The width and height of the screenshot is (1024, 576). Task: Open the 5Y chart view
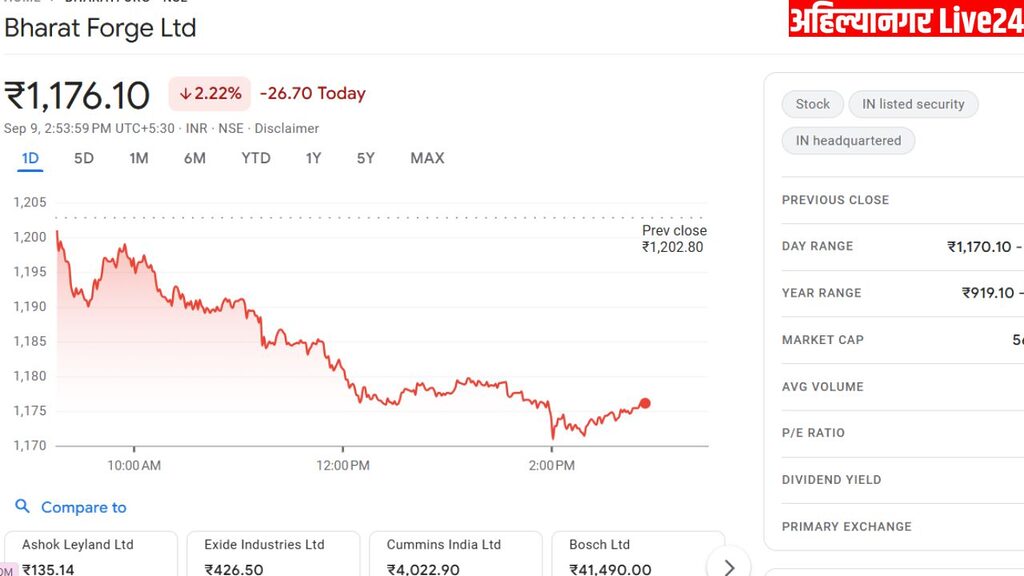(x=366, y=158)
